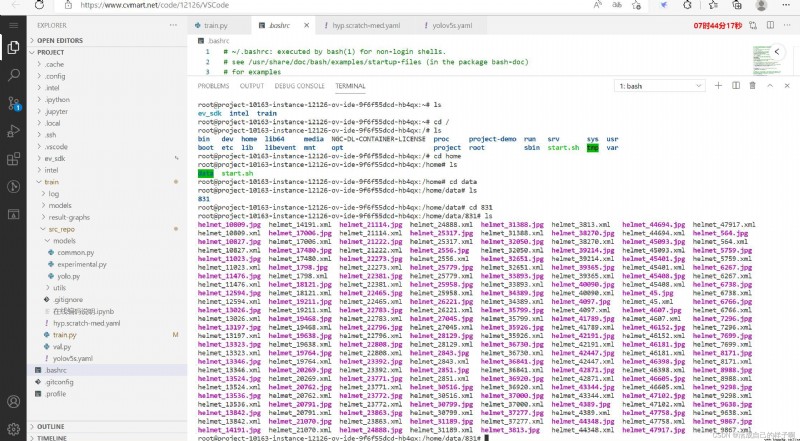Screen dimensions: 800x441
Task: Open Explorer's more actions ellipsis
Action: pyautogui.click(x=173, y=25)
